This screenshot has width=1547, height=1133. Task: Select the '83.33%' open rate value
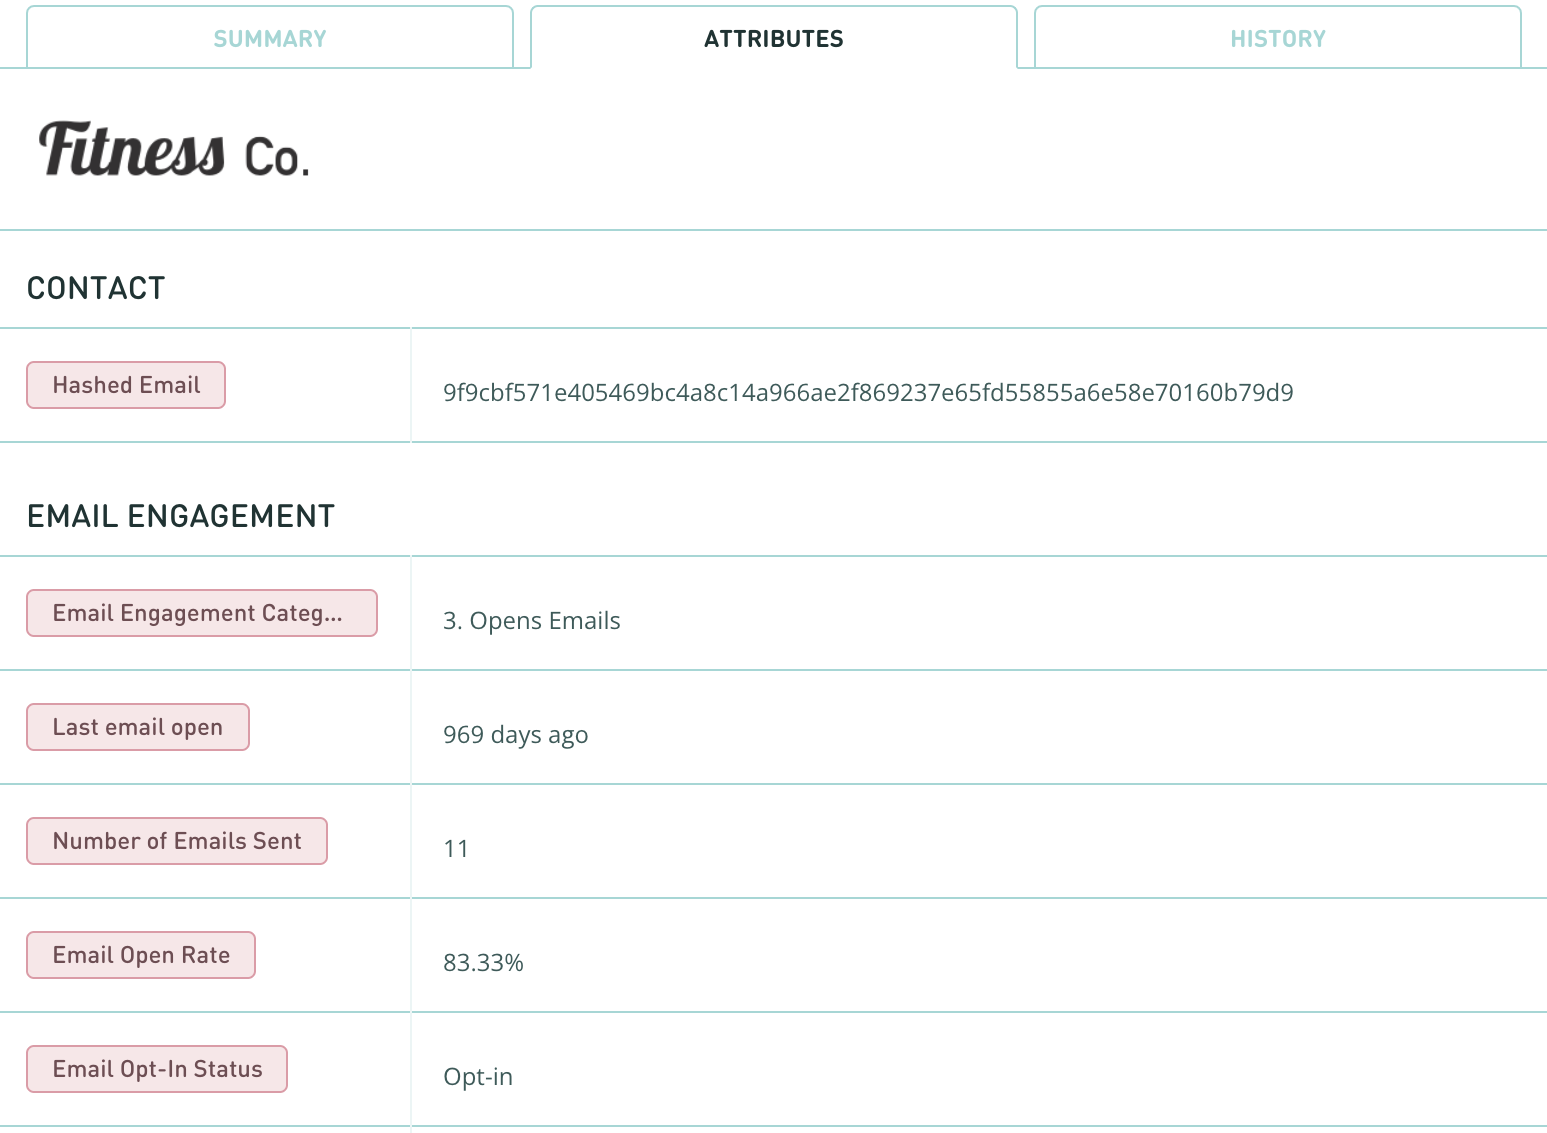tap(484, 963)
